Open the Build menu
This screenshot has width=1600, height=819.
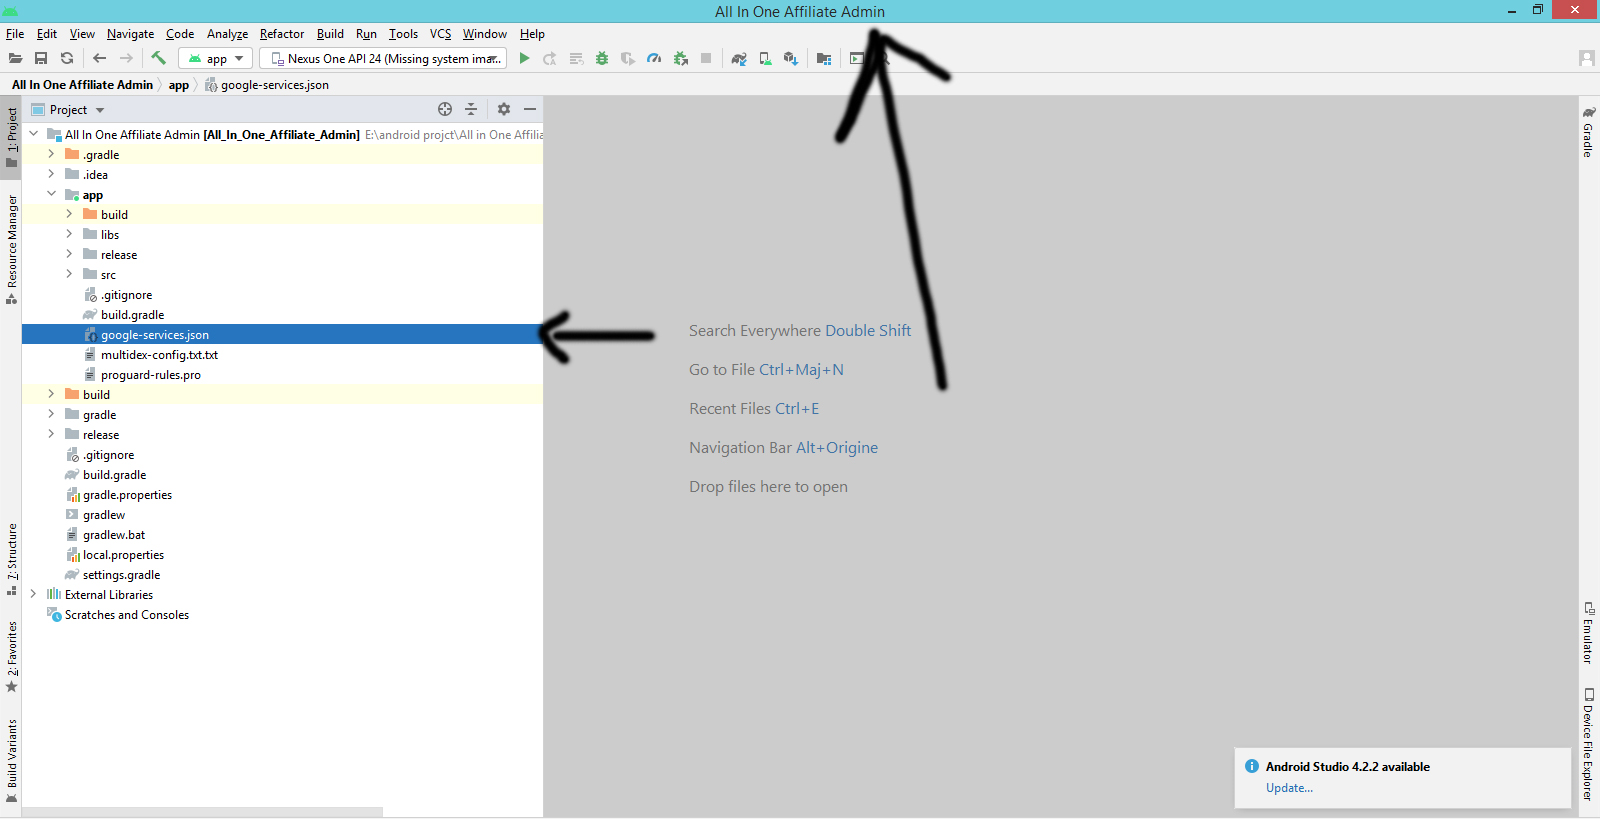(x=330, y=34)
